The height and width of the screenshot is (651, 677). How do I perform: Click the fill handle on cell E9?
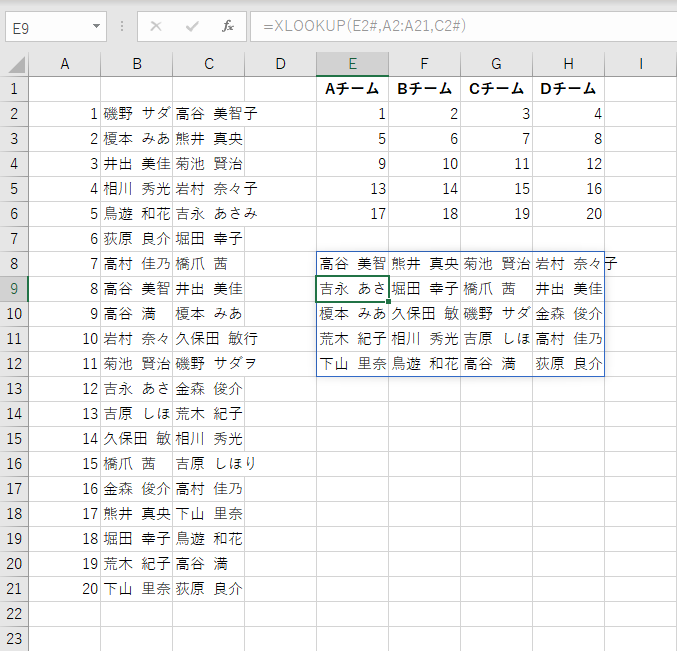(389, 301)
